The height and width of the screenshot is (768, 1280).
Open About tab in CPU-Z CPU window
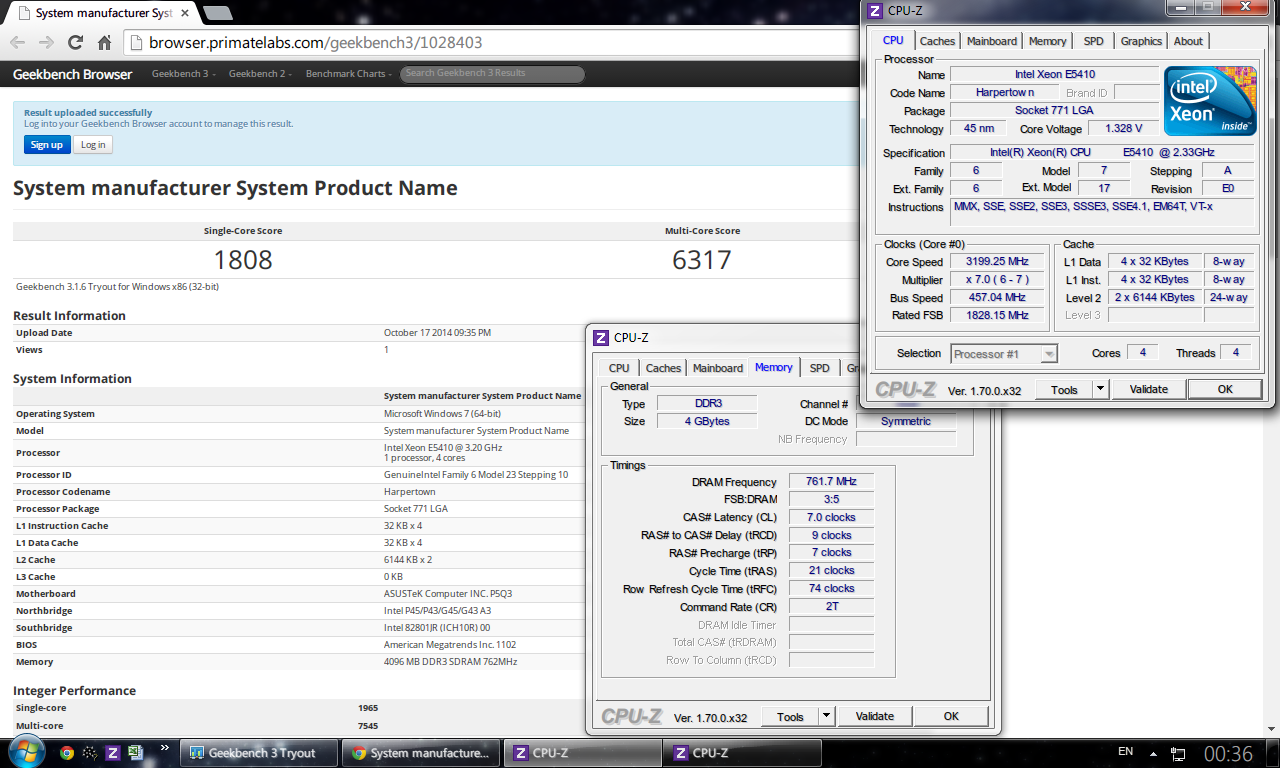(x=1188, y=41)
